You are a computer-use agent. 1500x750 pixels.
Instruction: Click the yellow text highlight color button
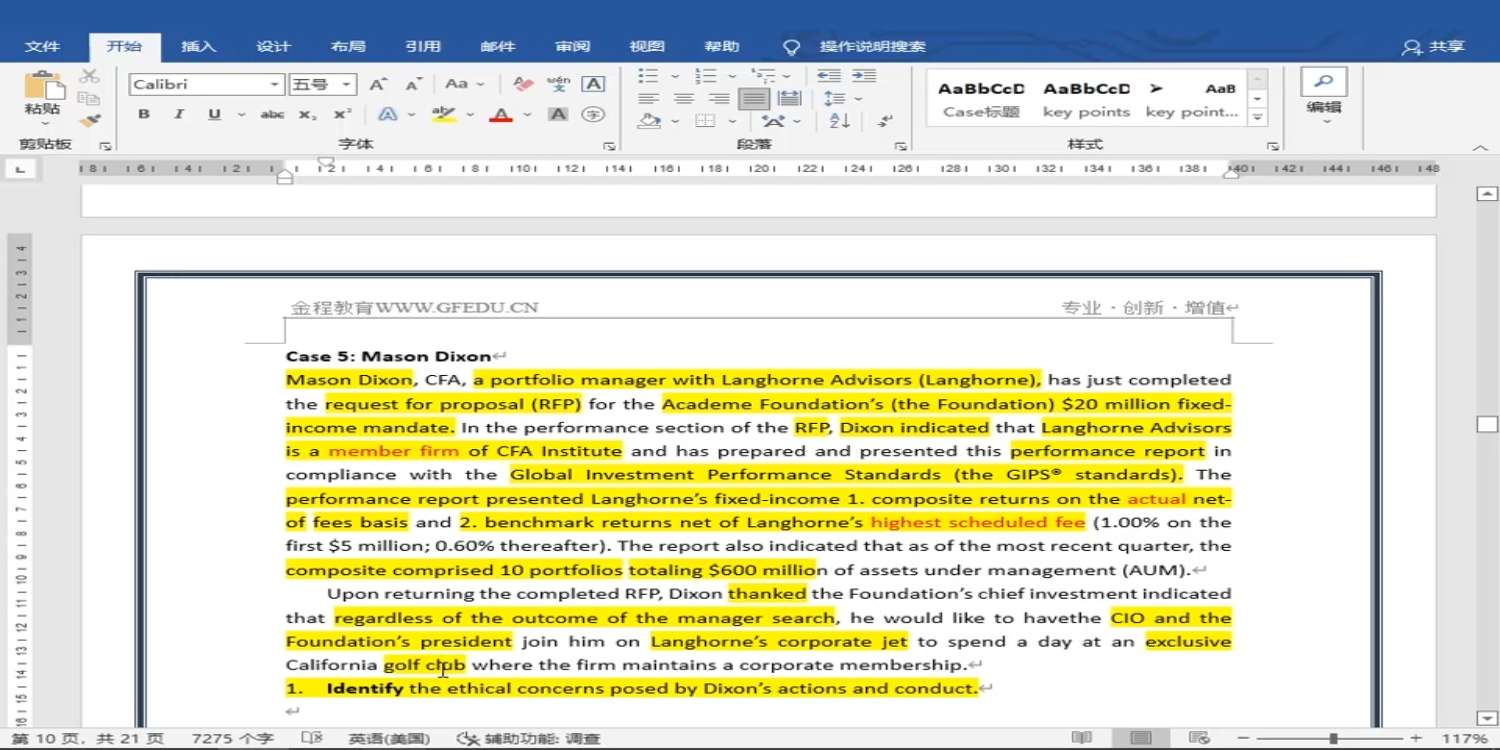pos(443,115)
